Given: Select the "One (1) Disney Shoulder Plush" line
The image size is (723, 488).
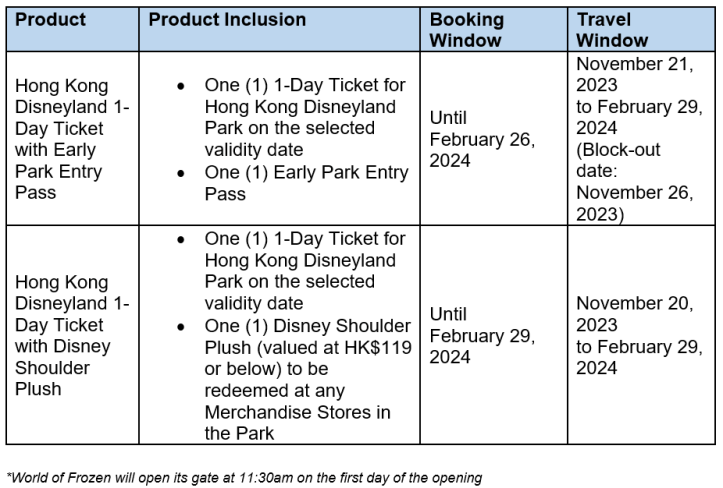Looking at the screenshot, I should click(x=308, y=326).
